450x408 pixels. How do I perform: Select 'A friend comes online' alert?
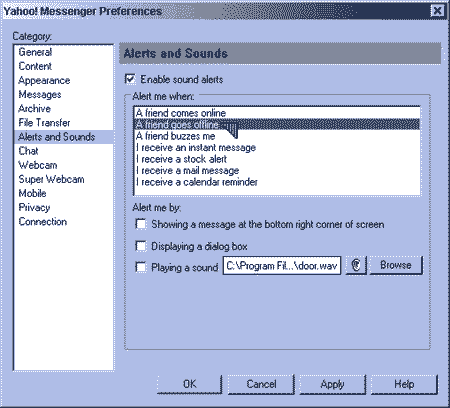coord(277,113)
